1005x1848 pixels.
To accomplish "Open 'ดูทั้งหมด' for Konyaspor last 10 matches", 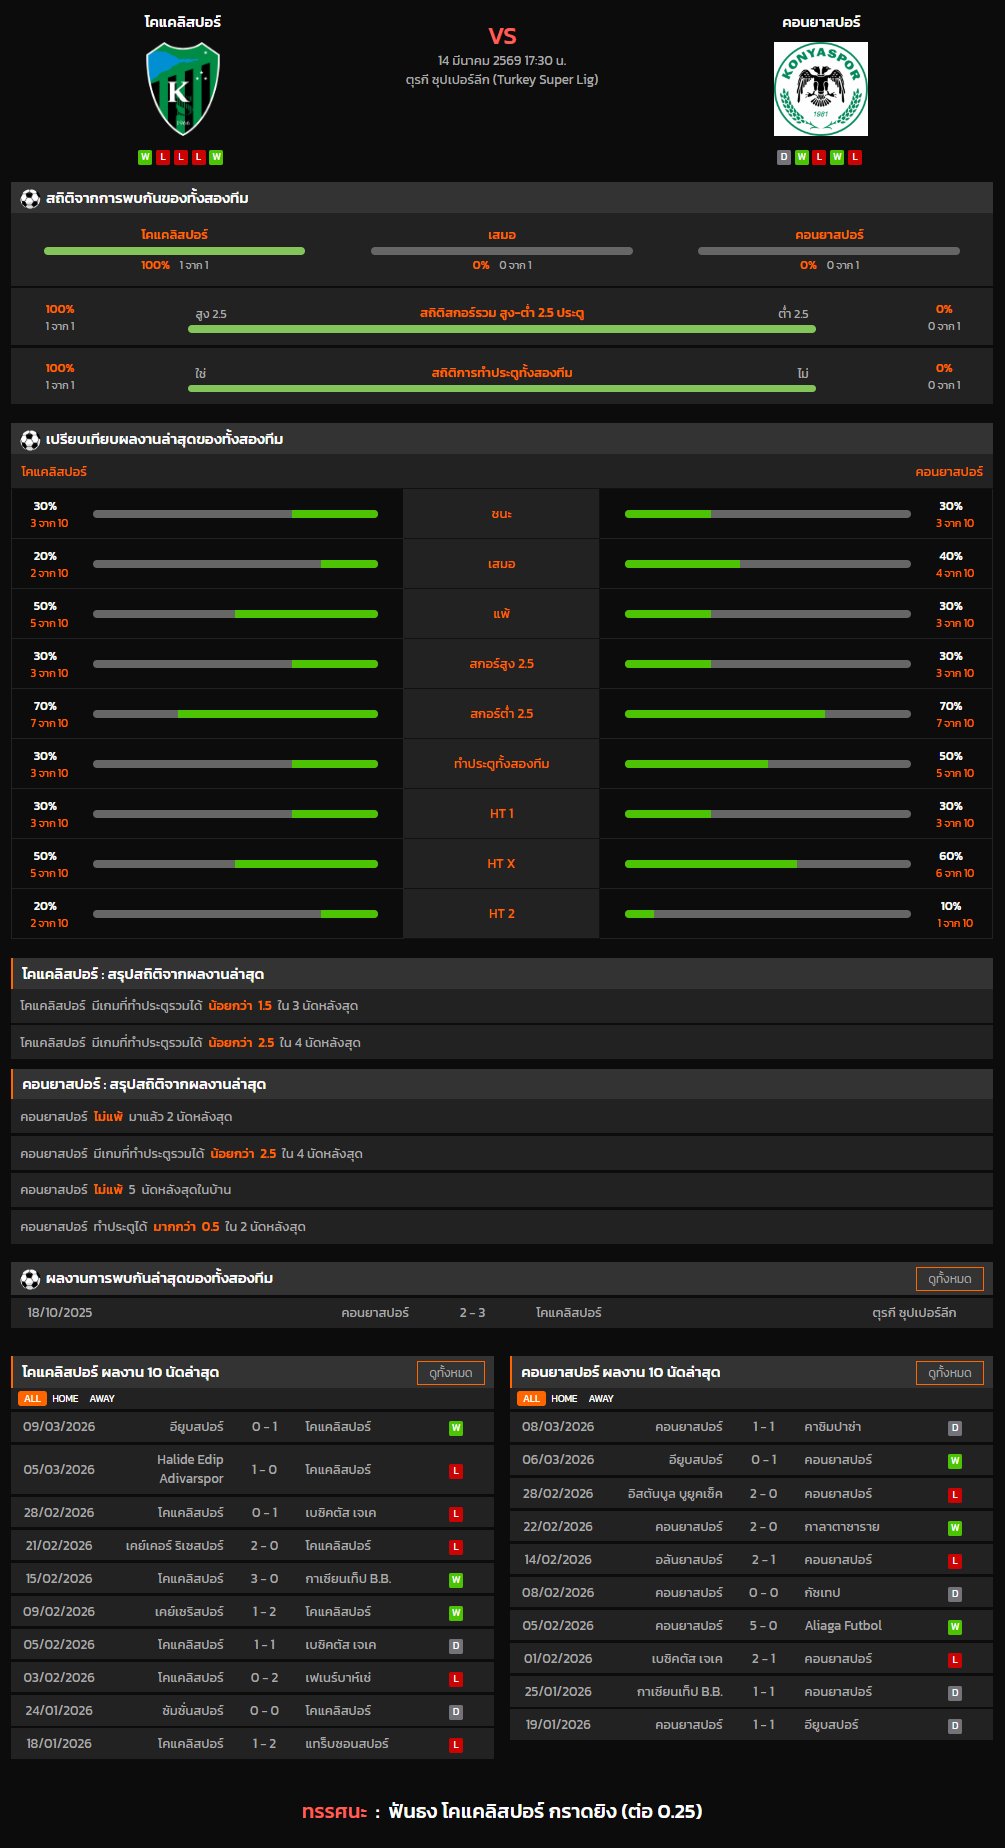I will coord(949,1372).
